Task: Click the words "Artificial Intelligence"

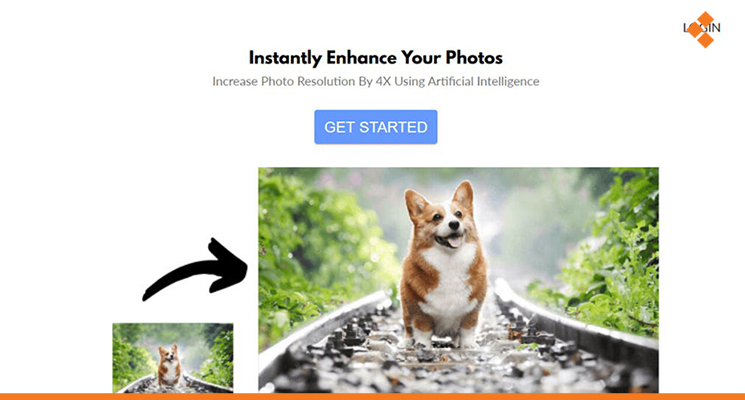Action: (x=483, y=81)
